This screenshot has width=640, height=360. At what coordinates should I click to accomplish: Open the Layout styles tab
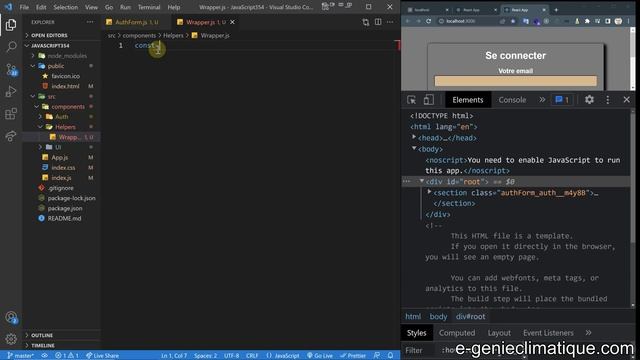tap(499, 333)
